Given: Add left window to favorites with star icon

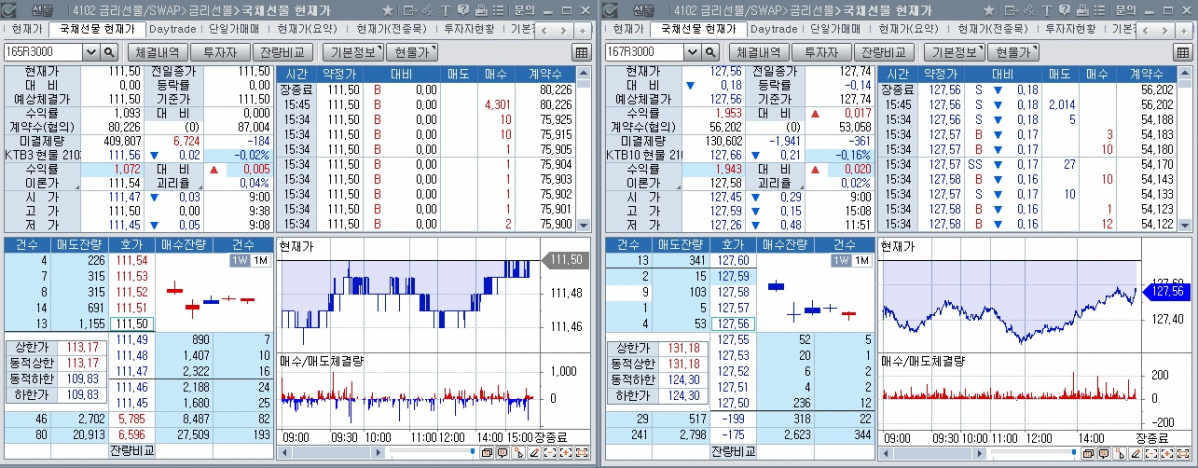Looking at the screenshot, I should pos(387,10).
